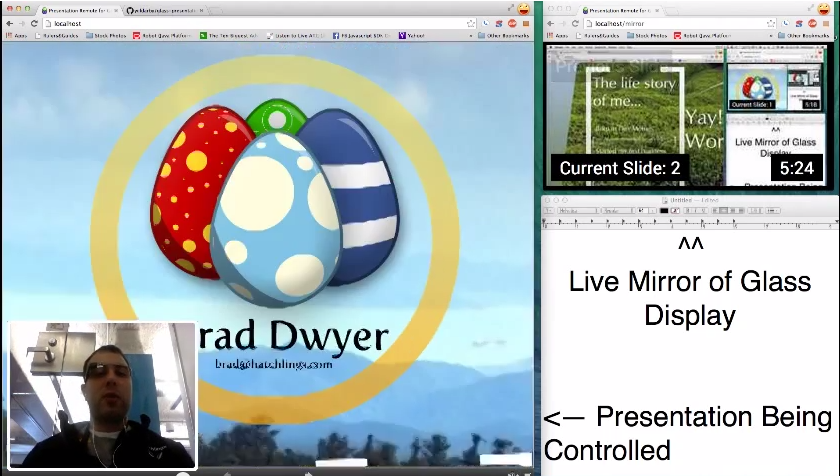Go back in the localhost browser window
This screenshot has width=840, height=476.
coord(9,24)
